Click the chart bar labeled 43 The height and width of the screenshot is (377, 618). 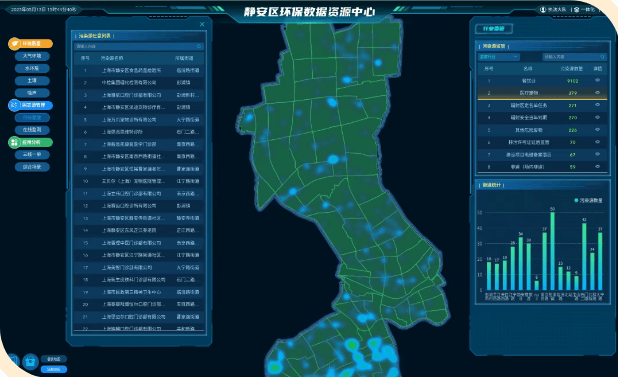tap(584, 257)
